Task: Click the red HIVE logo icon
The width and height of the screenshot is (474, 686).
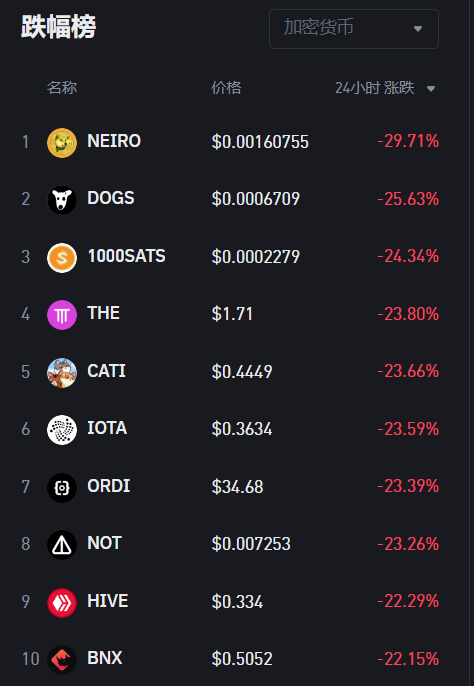Action: pyautogui.click(x=62, y=603)
